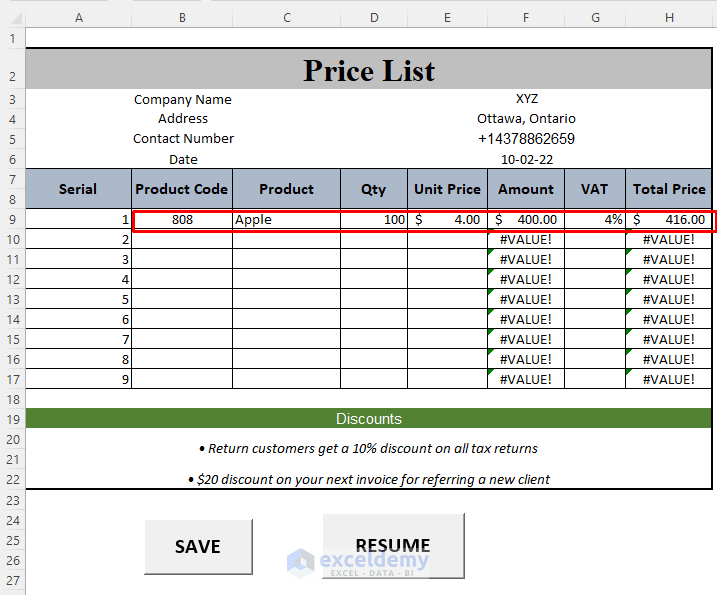Click the phone number +14378862659
The height and width of the screenshot is (595, 717).
coord(526,139)
